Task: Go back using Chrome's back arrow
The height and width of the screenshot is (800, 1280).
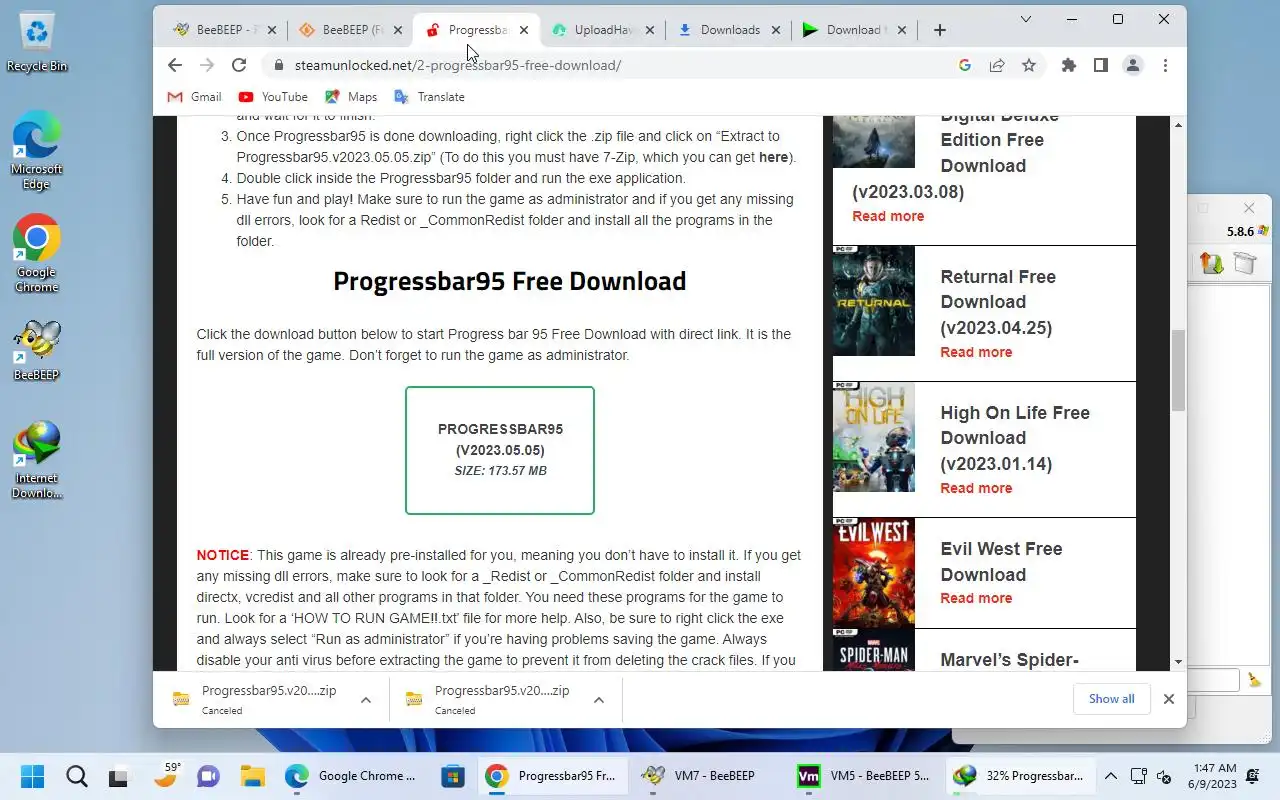Action: point(175,65)
